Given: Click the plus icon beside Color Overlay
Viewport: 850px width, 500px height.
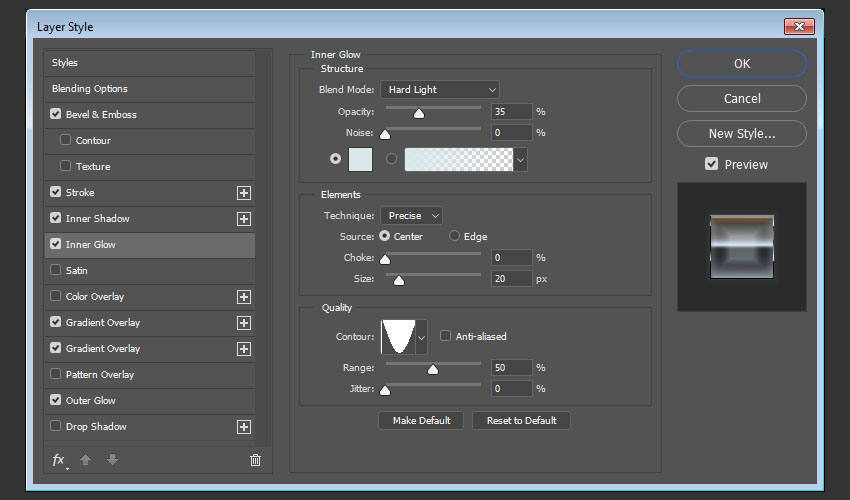Looking at the screenshot, I should (243, 297).
